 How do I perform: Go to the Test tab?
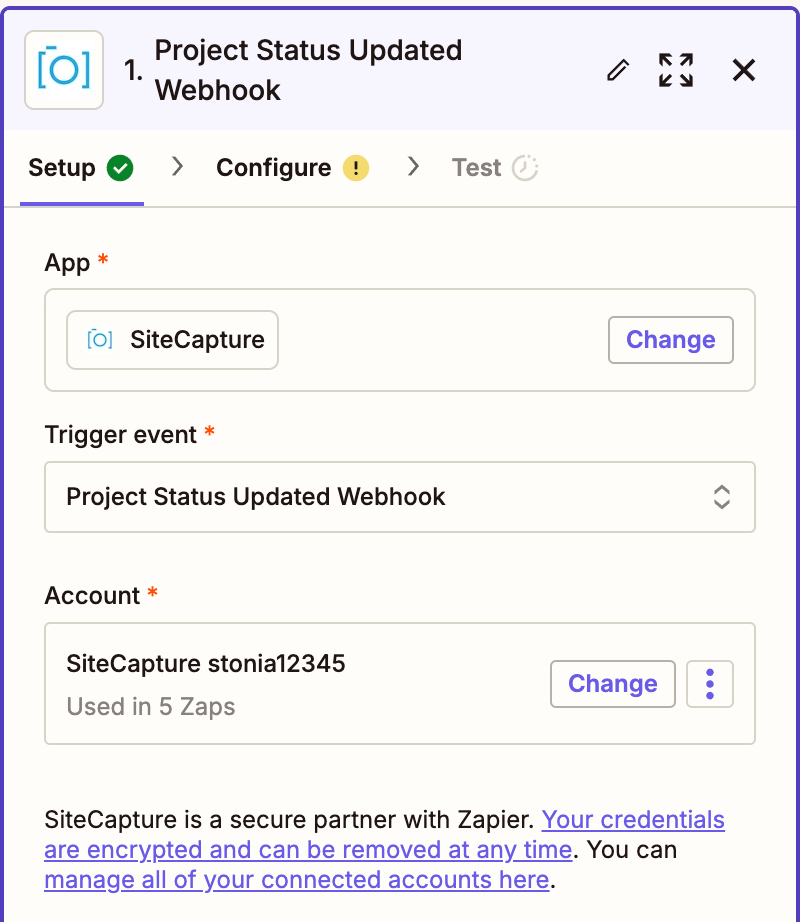[x=476, y=168]
